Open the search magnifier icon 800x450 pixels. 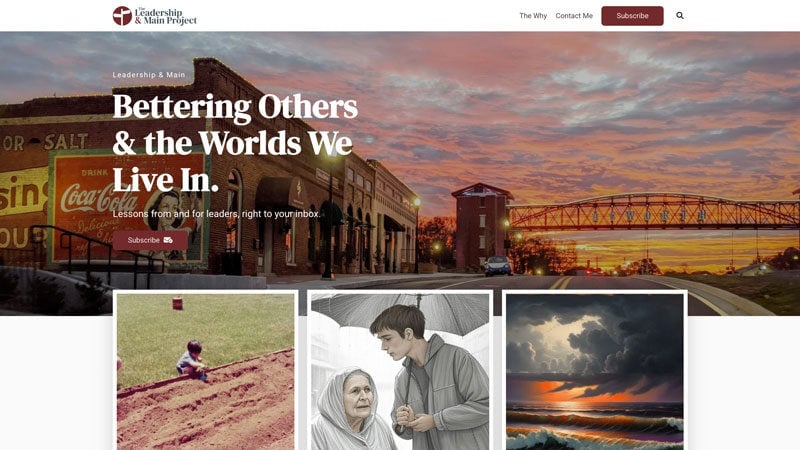pyautogui.click(x=680, y=16)
